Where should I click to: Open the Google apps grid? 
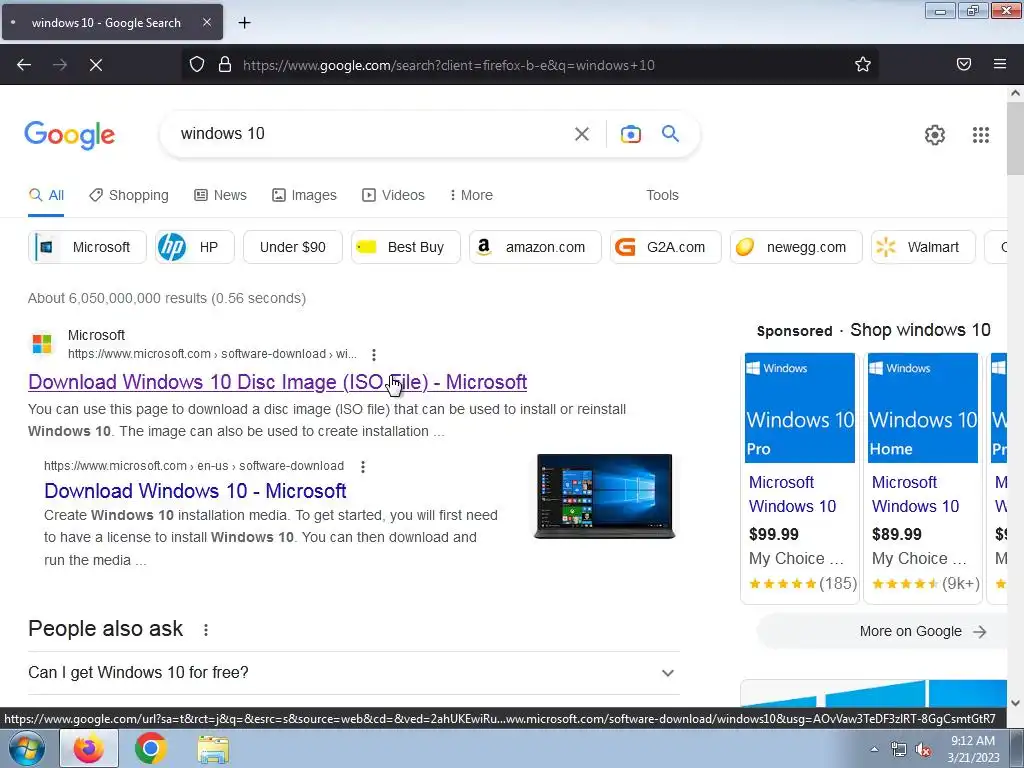tap(980, 135)
